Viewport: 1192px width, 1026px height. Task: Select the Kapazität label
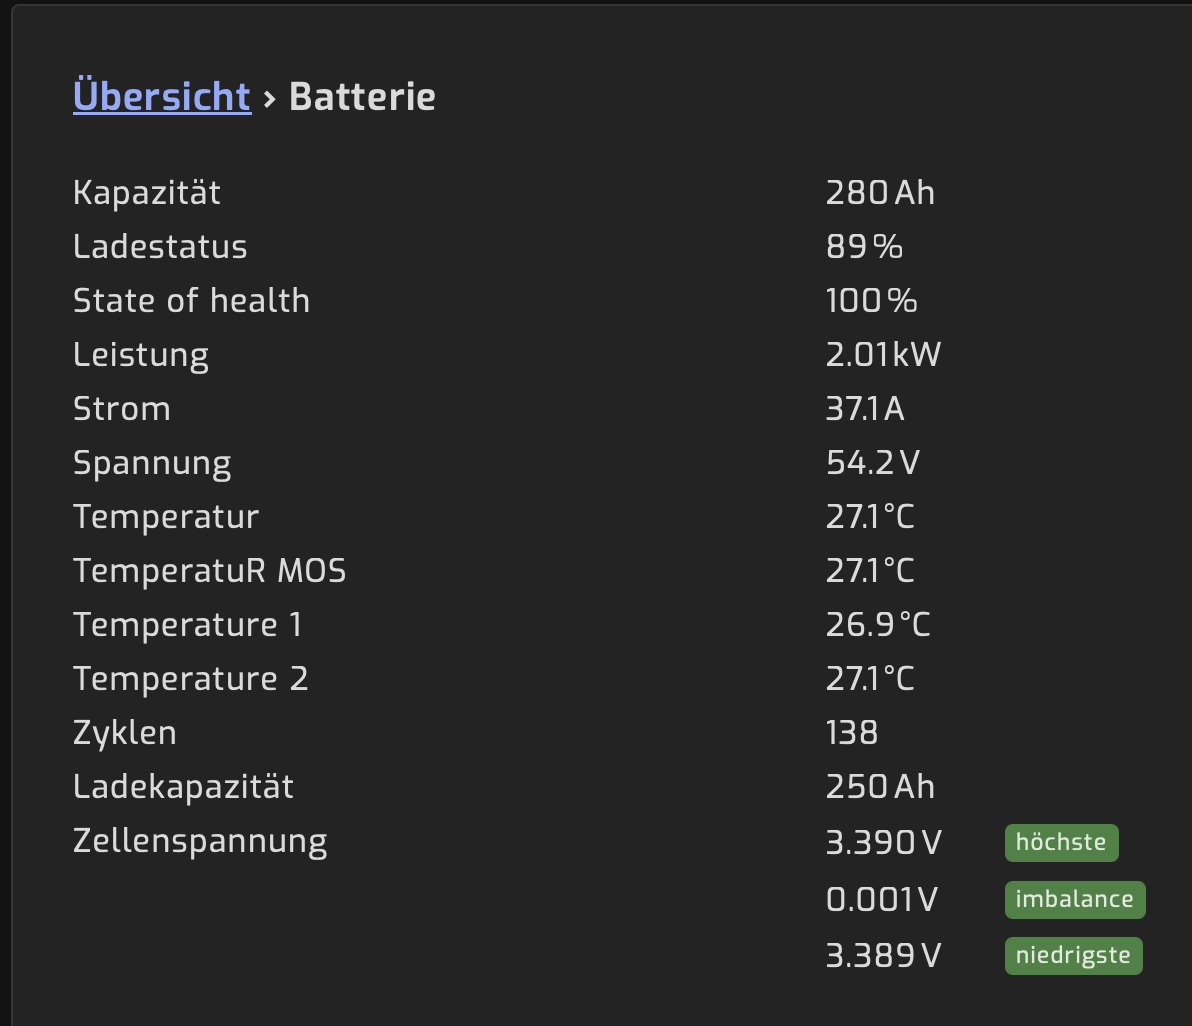pos(147,193)
